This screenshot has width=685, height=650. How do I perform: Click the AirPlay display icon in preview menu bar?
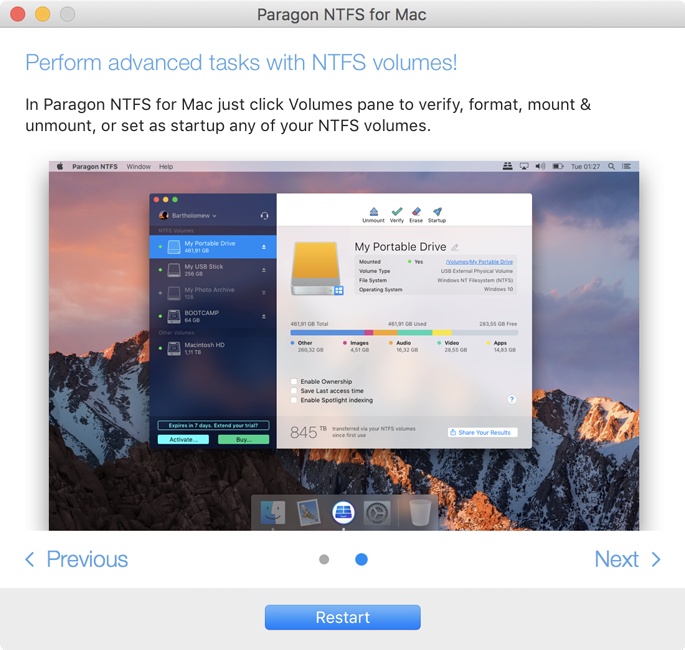[x=524, y=166]
